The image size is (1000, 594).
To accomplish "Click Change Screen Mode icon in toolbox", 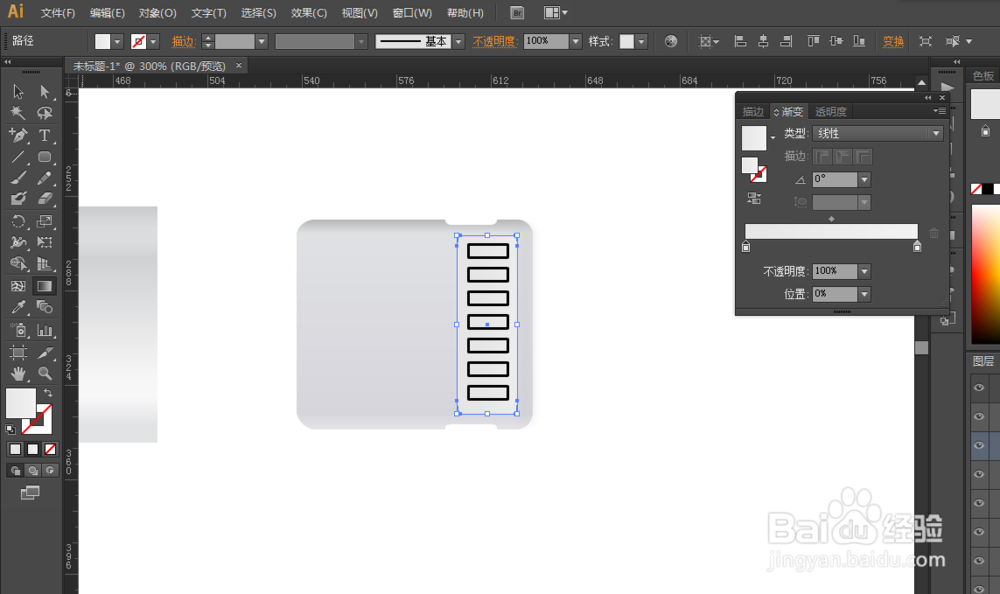I will coord(30,493).
